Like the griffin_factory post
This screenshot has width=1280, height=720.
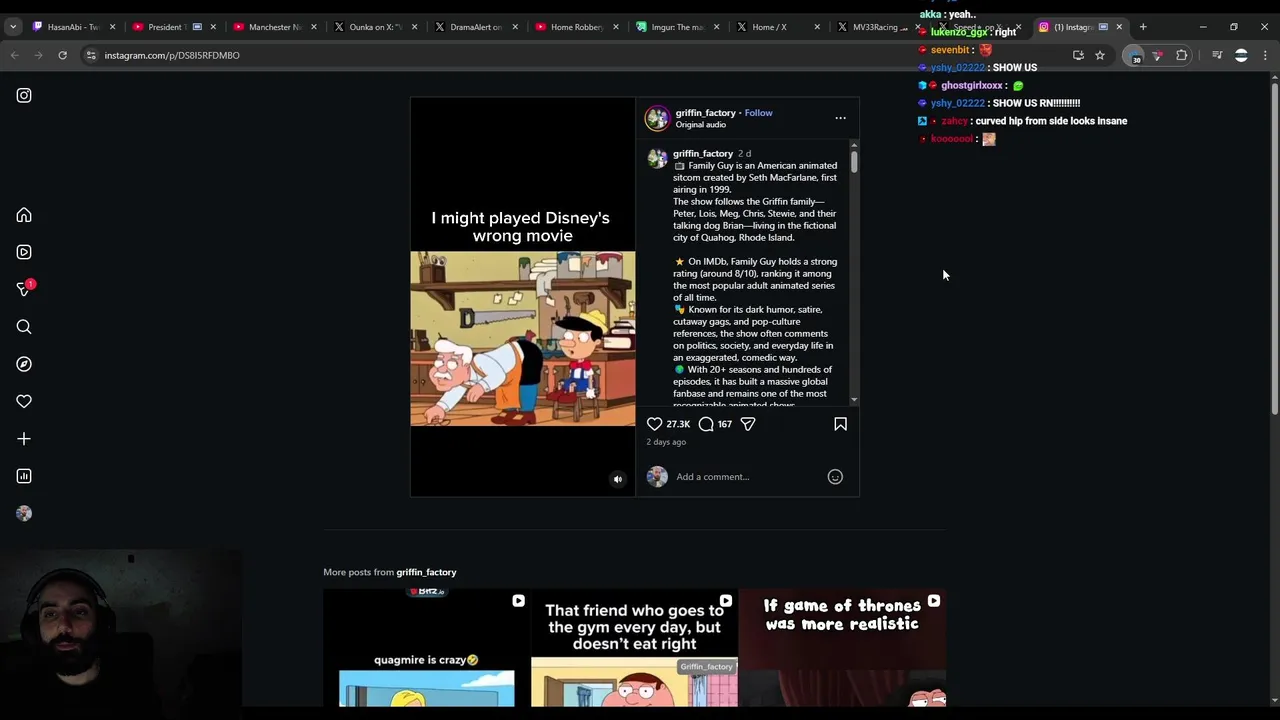654,424
